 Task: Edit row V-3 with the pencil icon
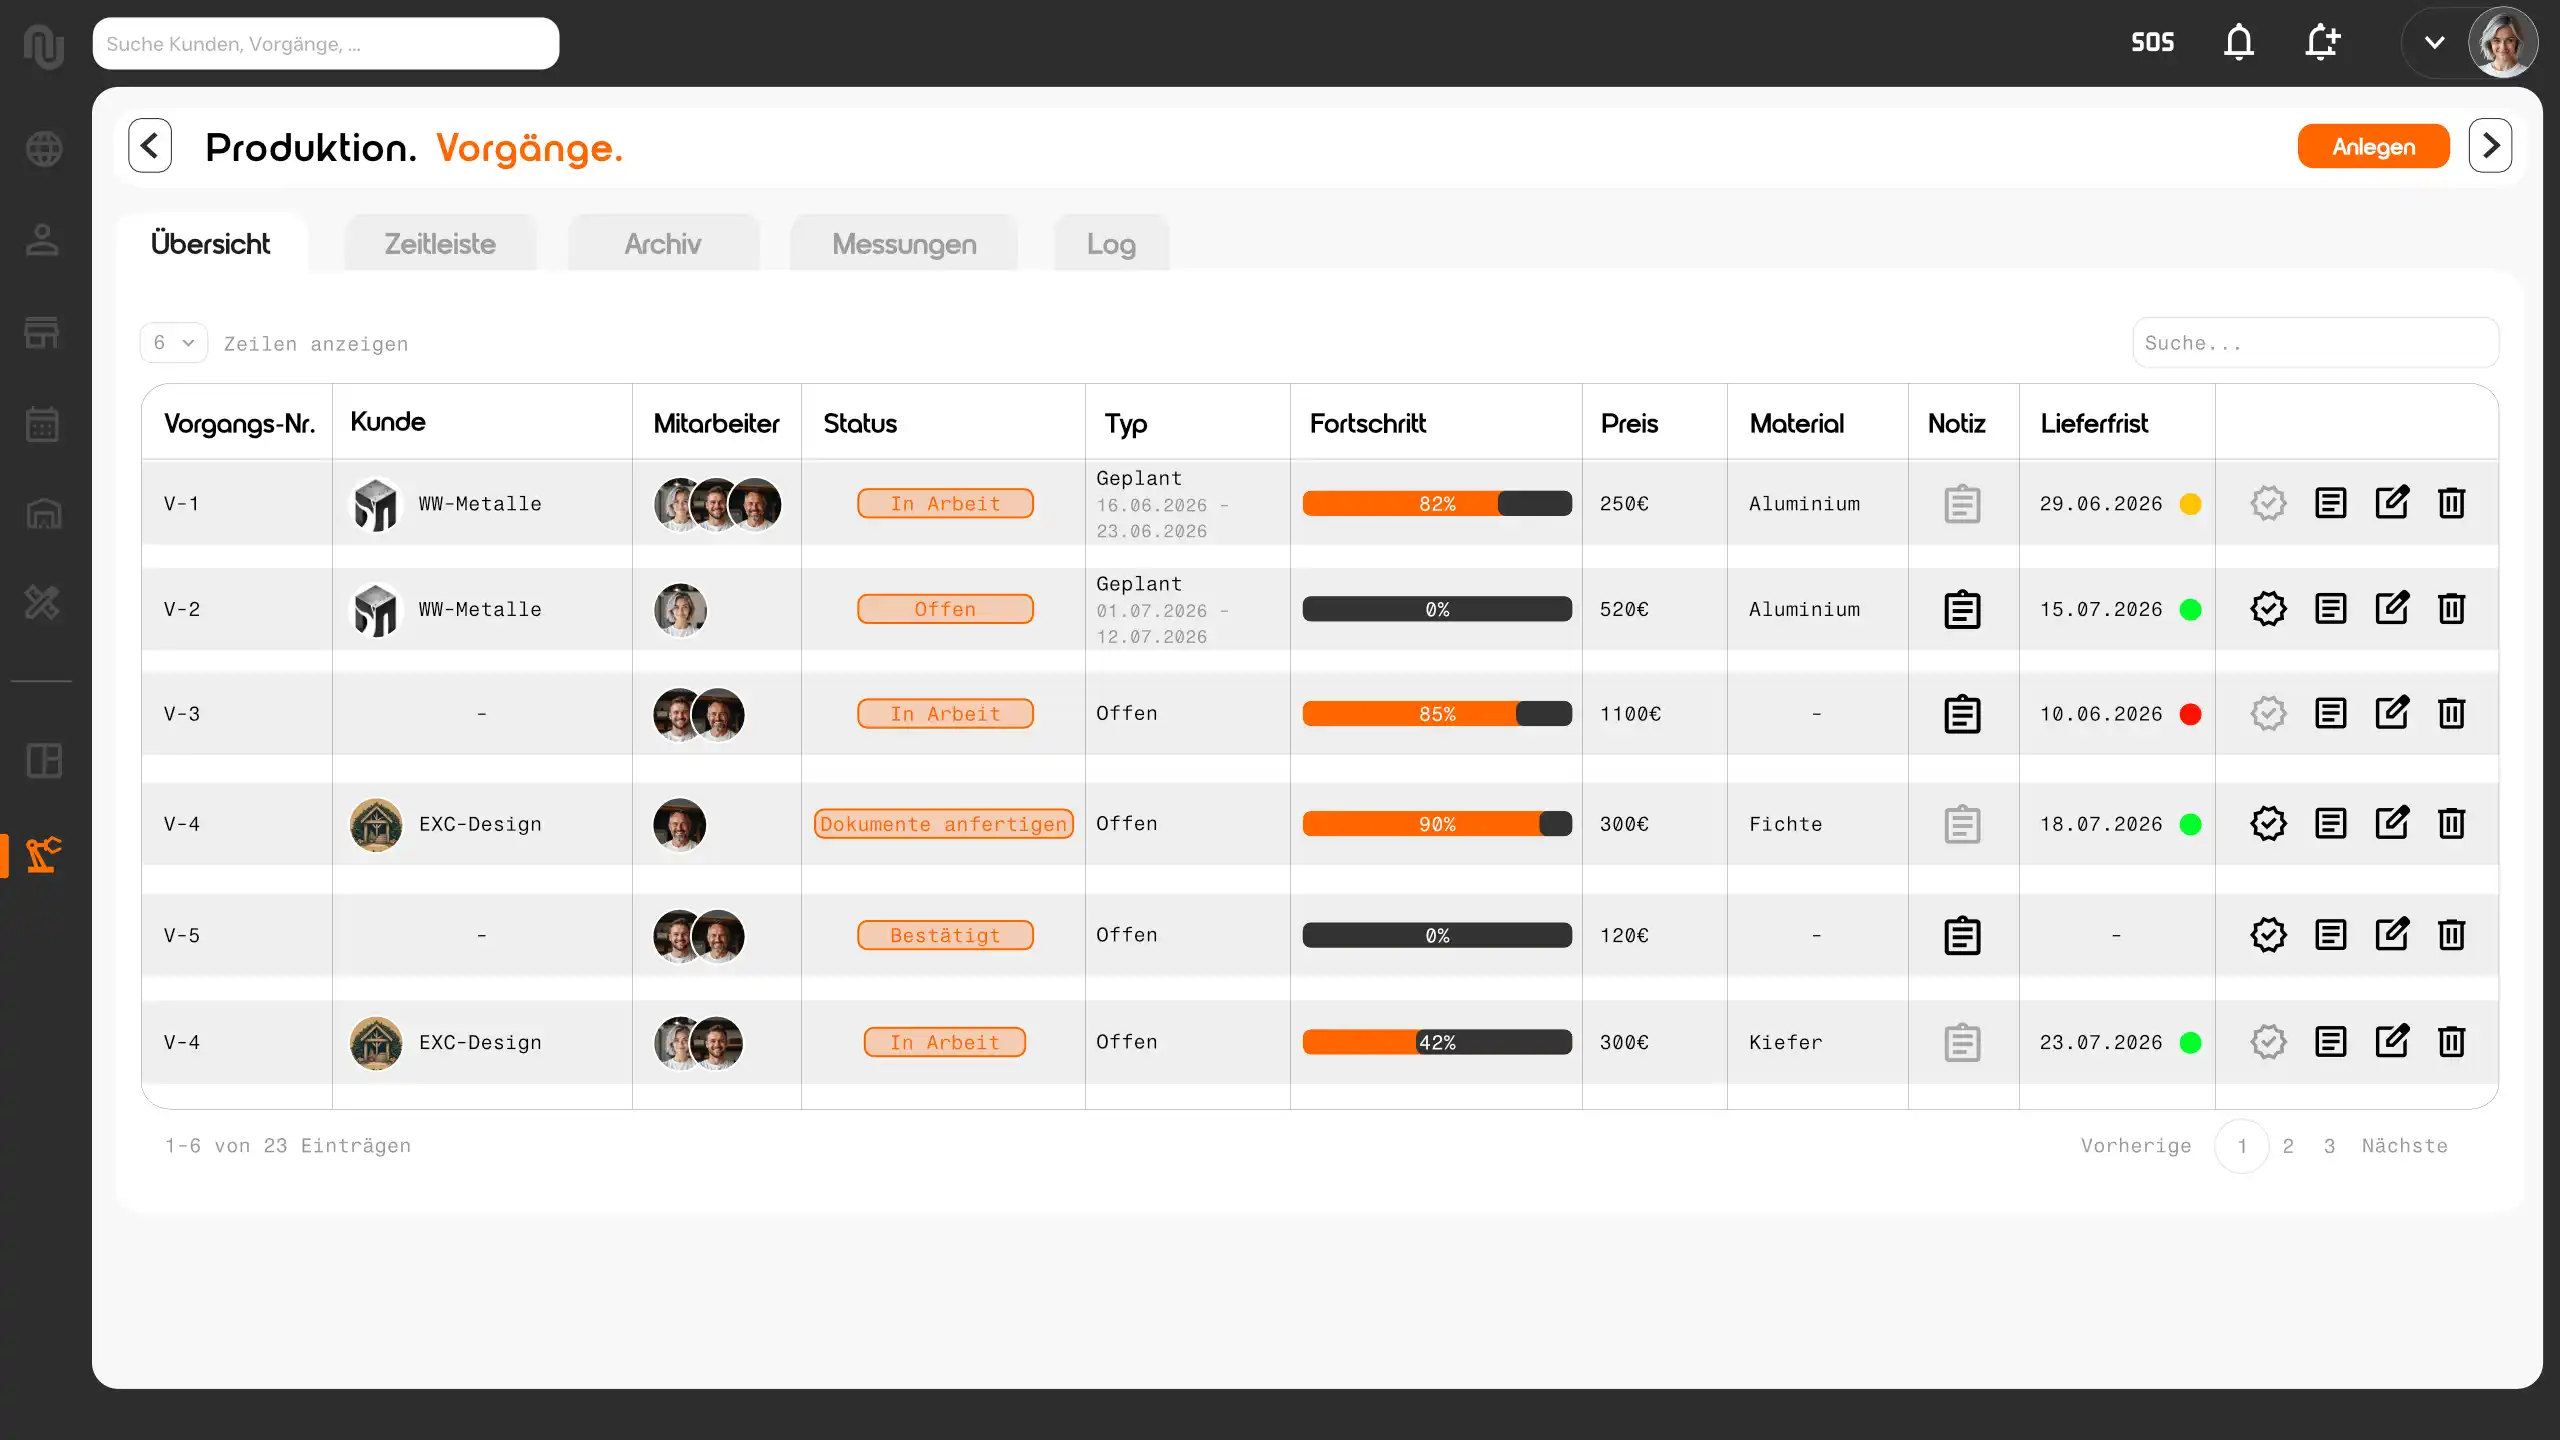[2391, 713]
